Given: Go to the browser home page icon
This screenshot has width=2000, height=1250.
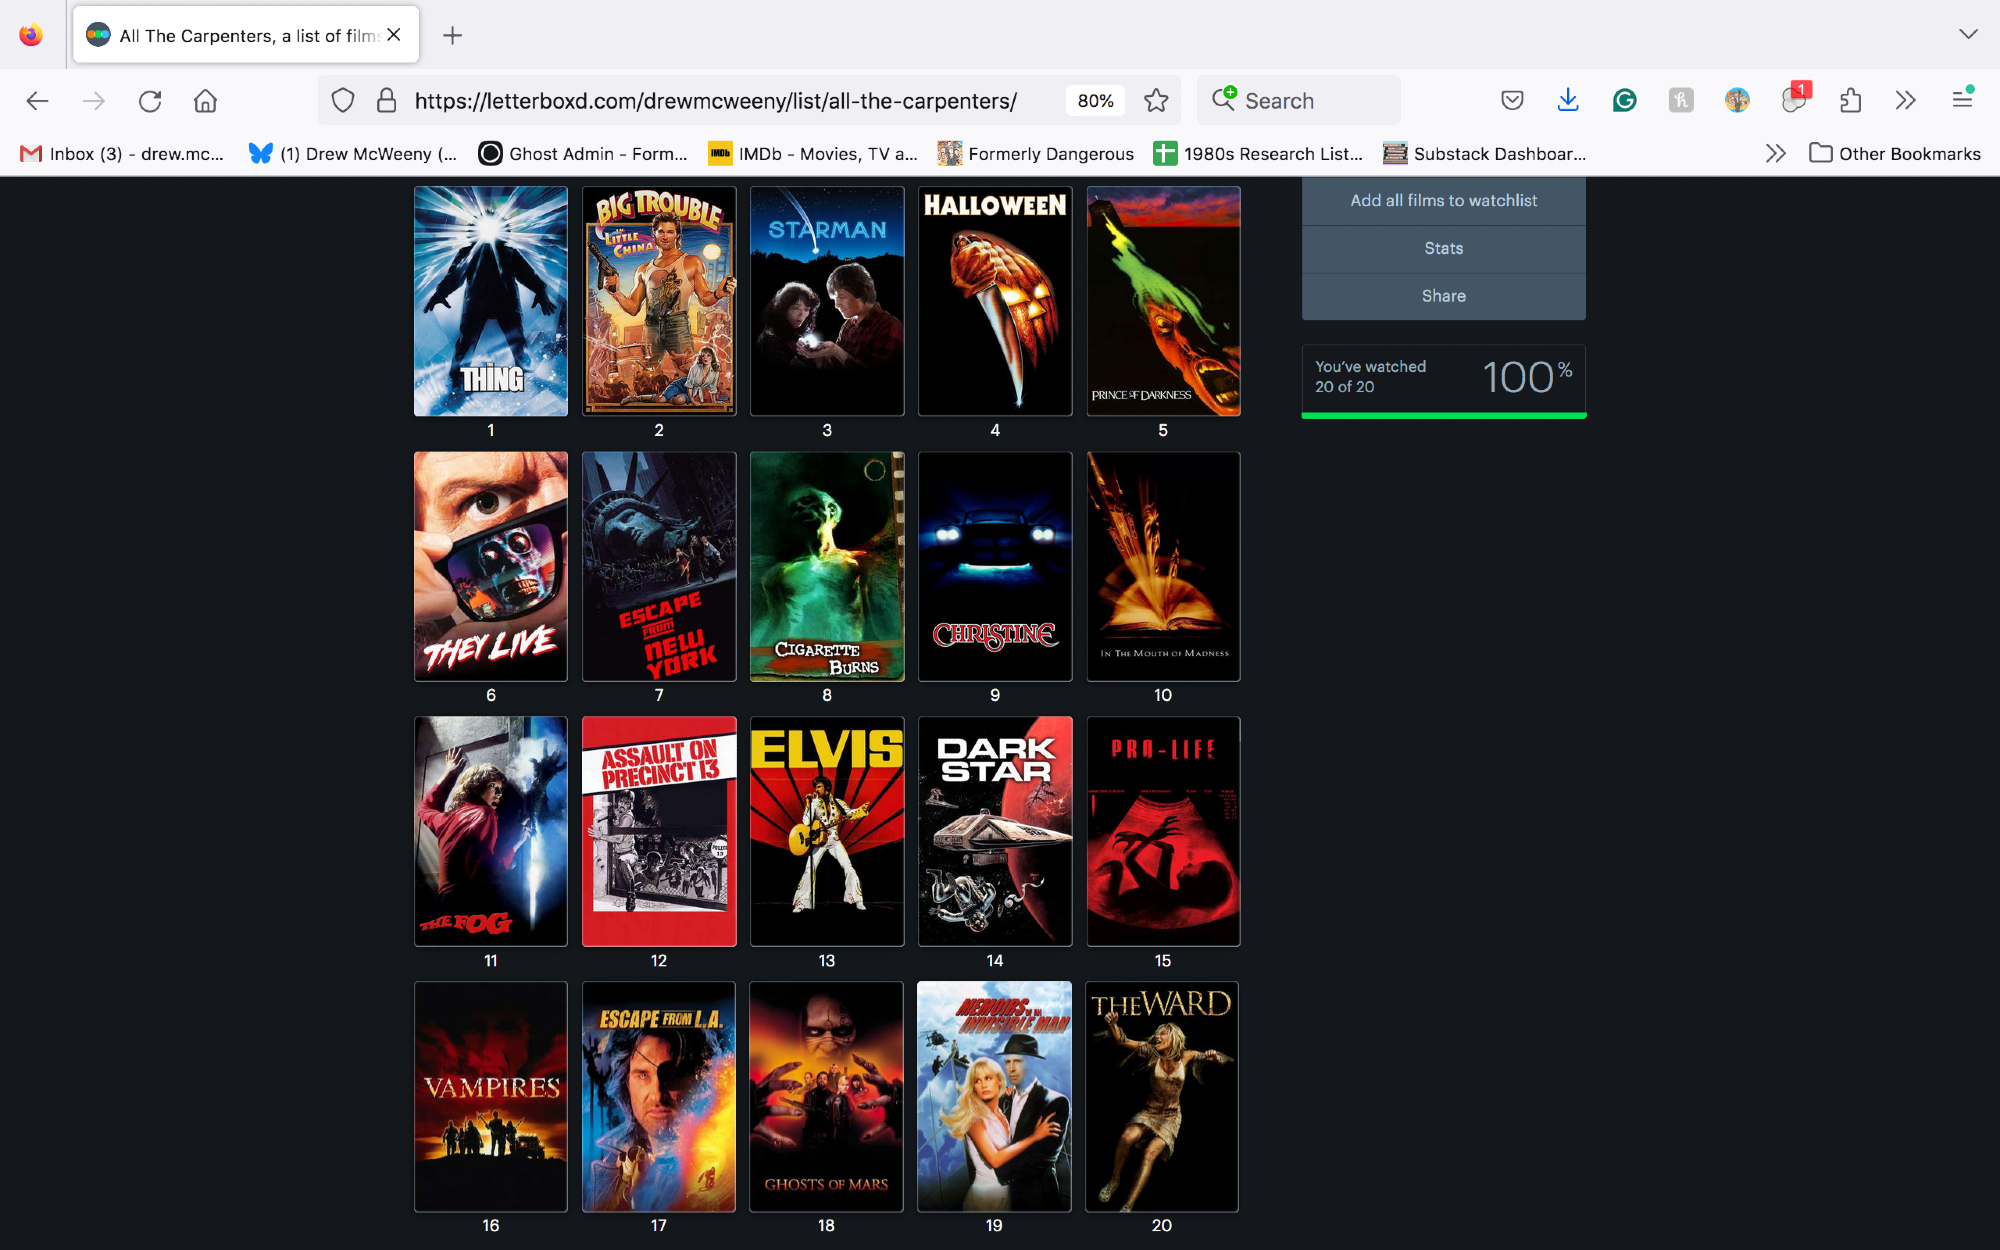Looking at the screenshot, I should 205,101.
